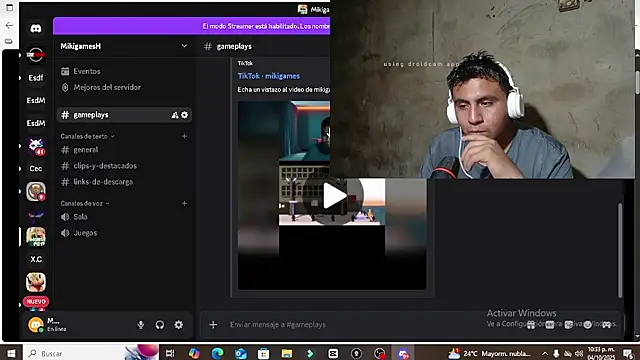Open TikTok · mikigames link
Viewport: 640px width, 360px height.
coord(269,76)
